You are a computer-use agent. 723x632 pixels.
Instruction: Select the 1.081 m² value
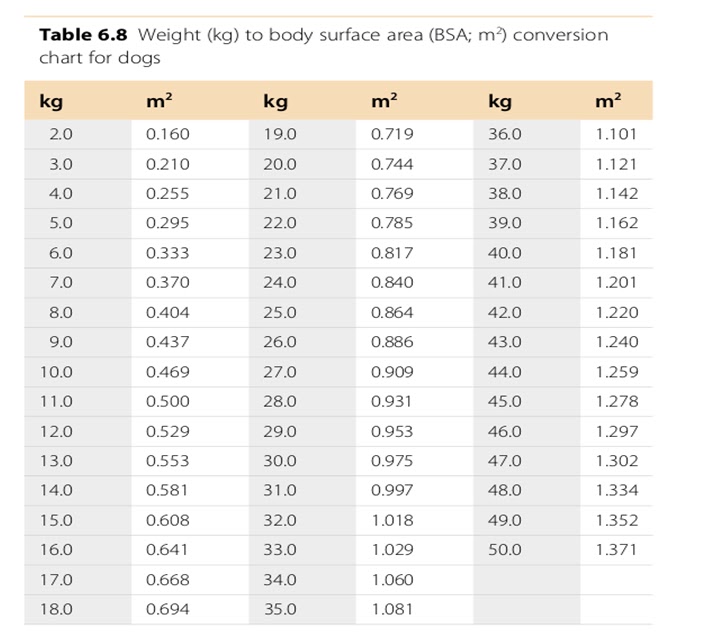click(x=391, y=609)
